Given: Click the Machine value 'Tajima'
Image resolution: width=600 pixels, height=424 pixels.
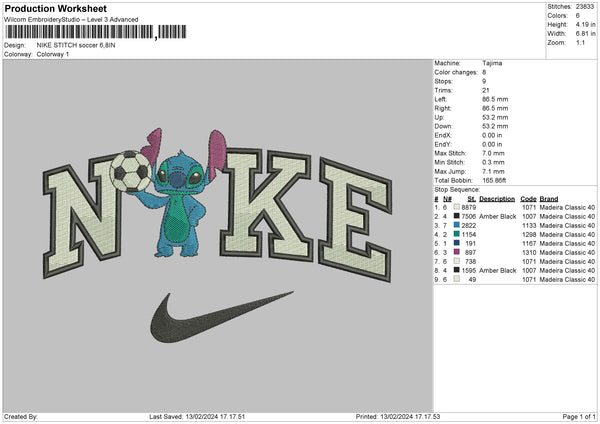Looking at the screenshot, I should 492,63.
